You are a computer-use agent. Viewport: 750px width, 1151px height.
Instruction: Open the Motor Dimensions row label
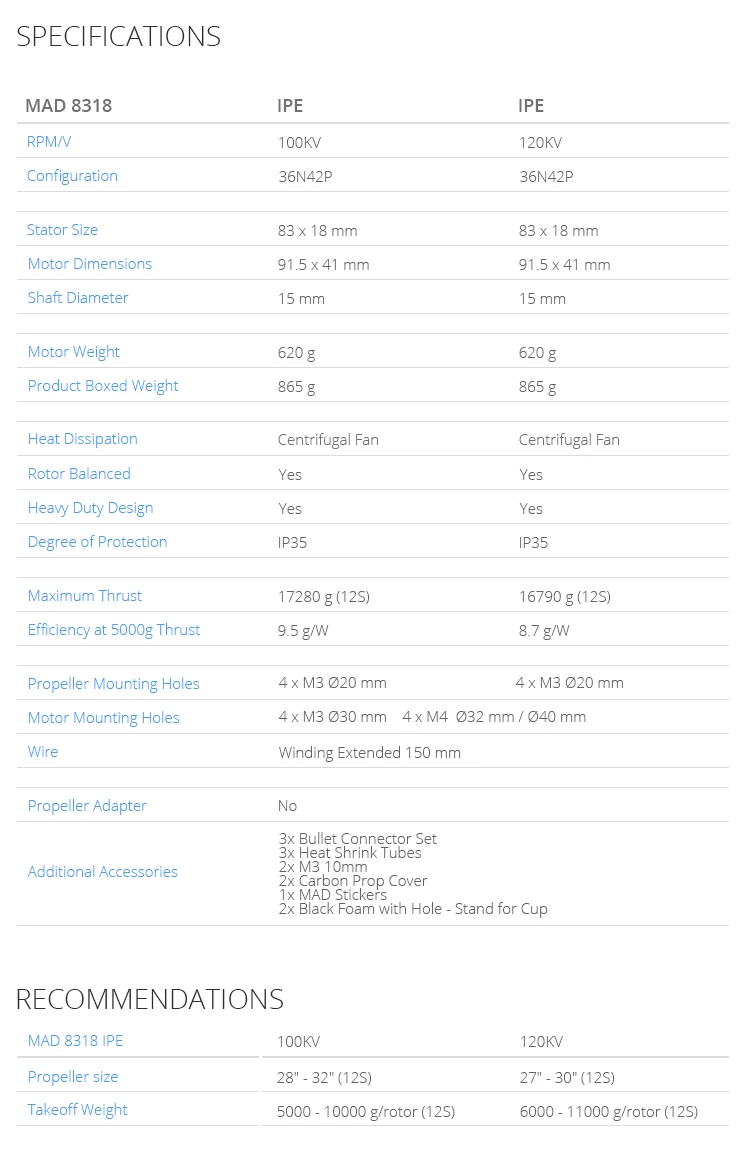pyautogui.click(x=90, y=264)
